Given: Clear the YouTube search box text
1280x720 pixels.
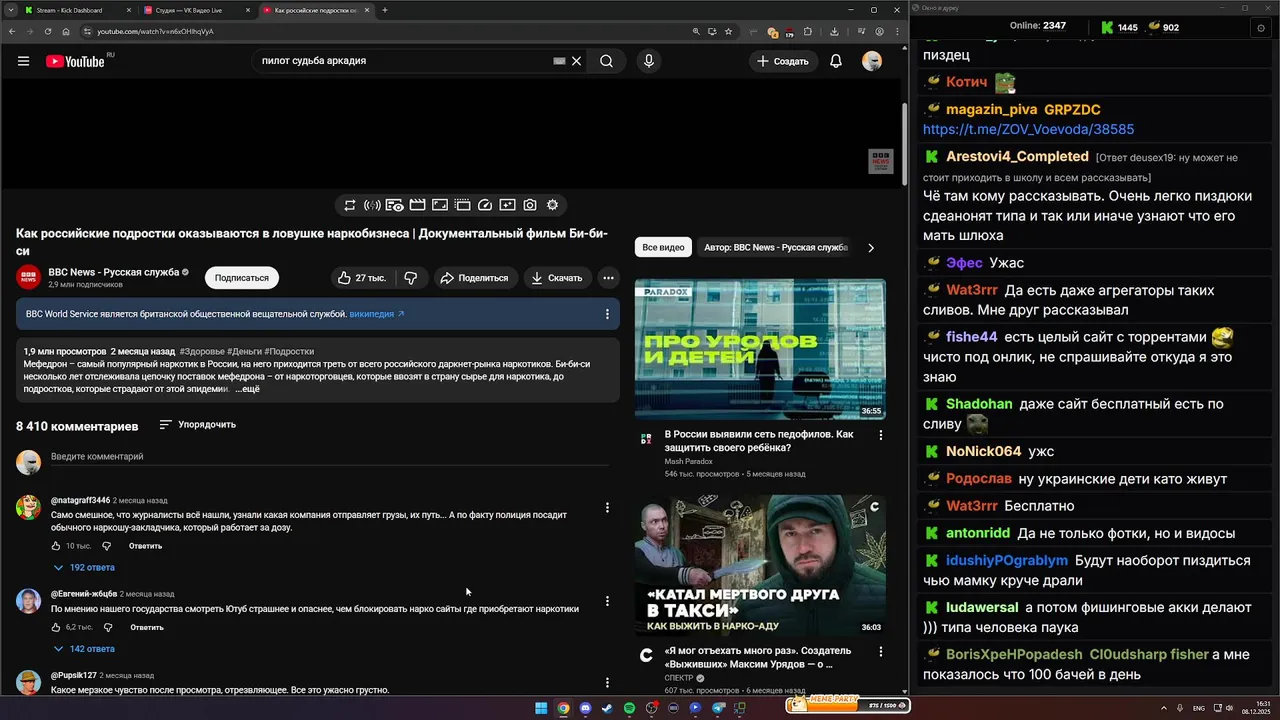Looking at the screenshot, I should 576,61.
